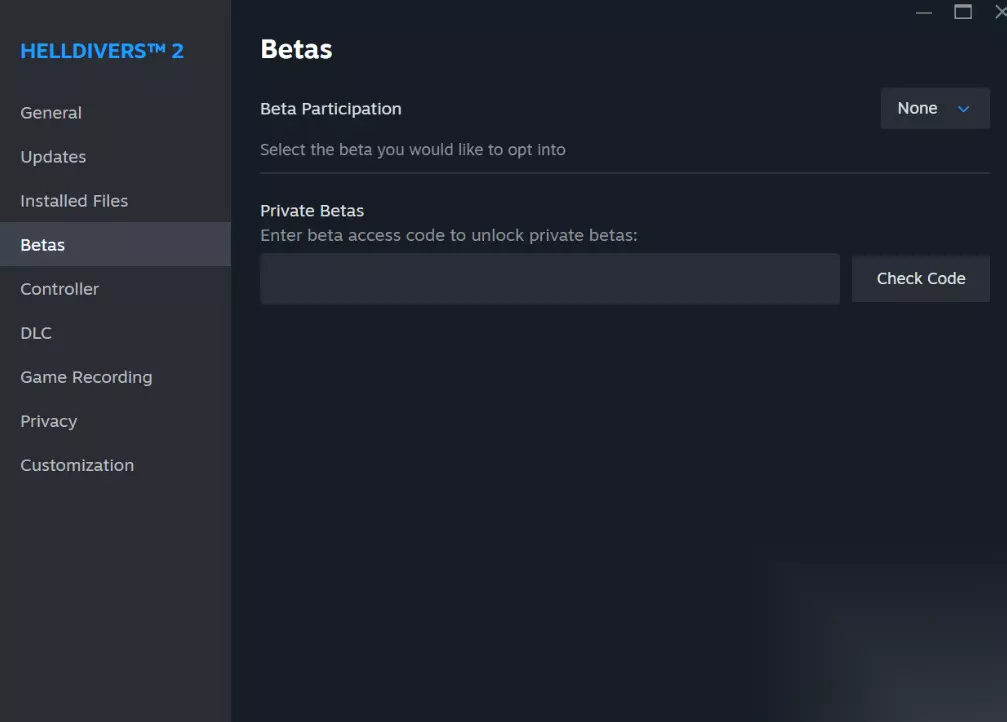Click the beta access code input field

(x=550, y=279)
